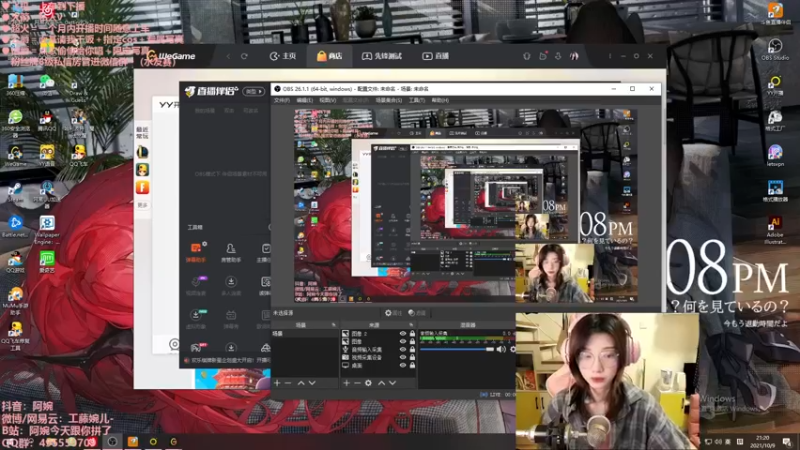Remove the selected scene in OBS
Screen dimensions: 800x450
pyautogui.click(x=288, y=383)
